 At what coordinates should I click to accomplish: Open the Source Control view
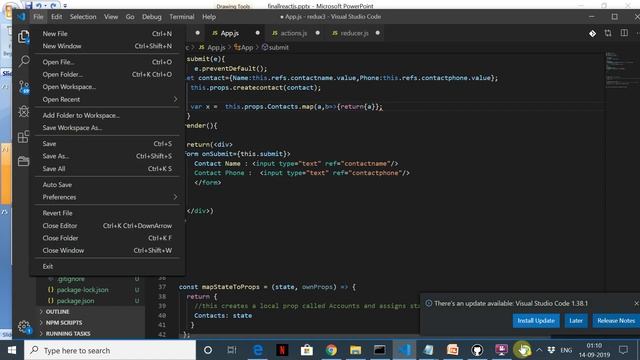(24, 87)
